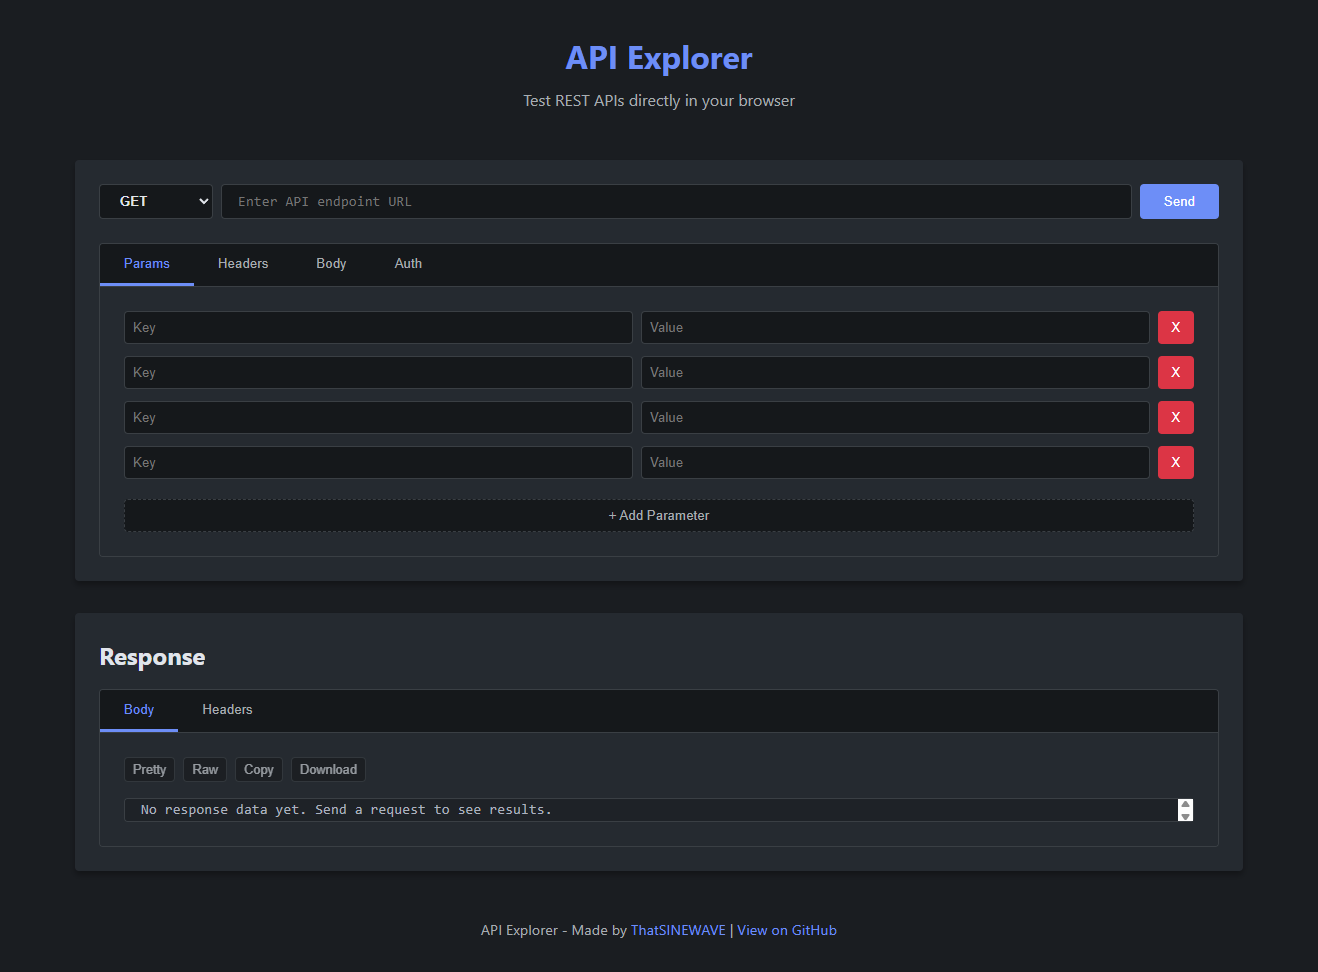
Task: Click the response box scroll down arrow
Action: (x=1185, y=816)
